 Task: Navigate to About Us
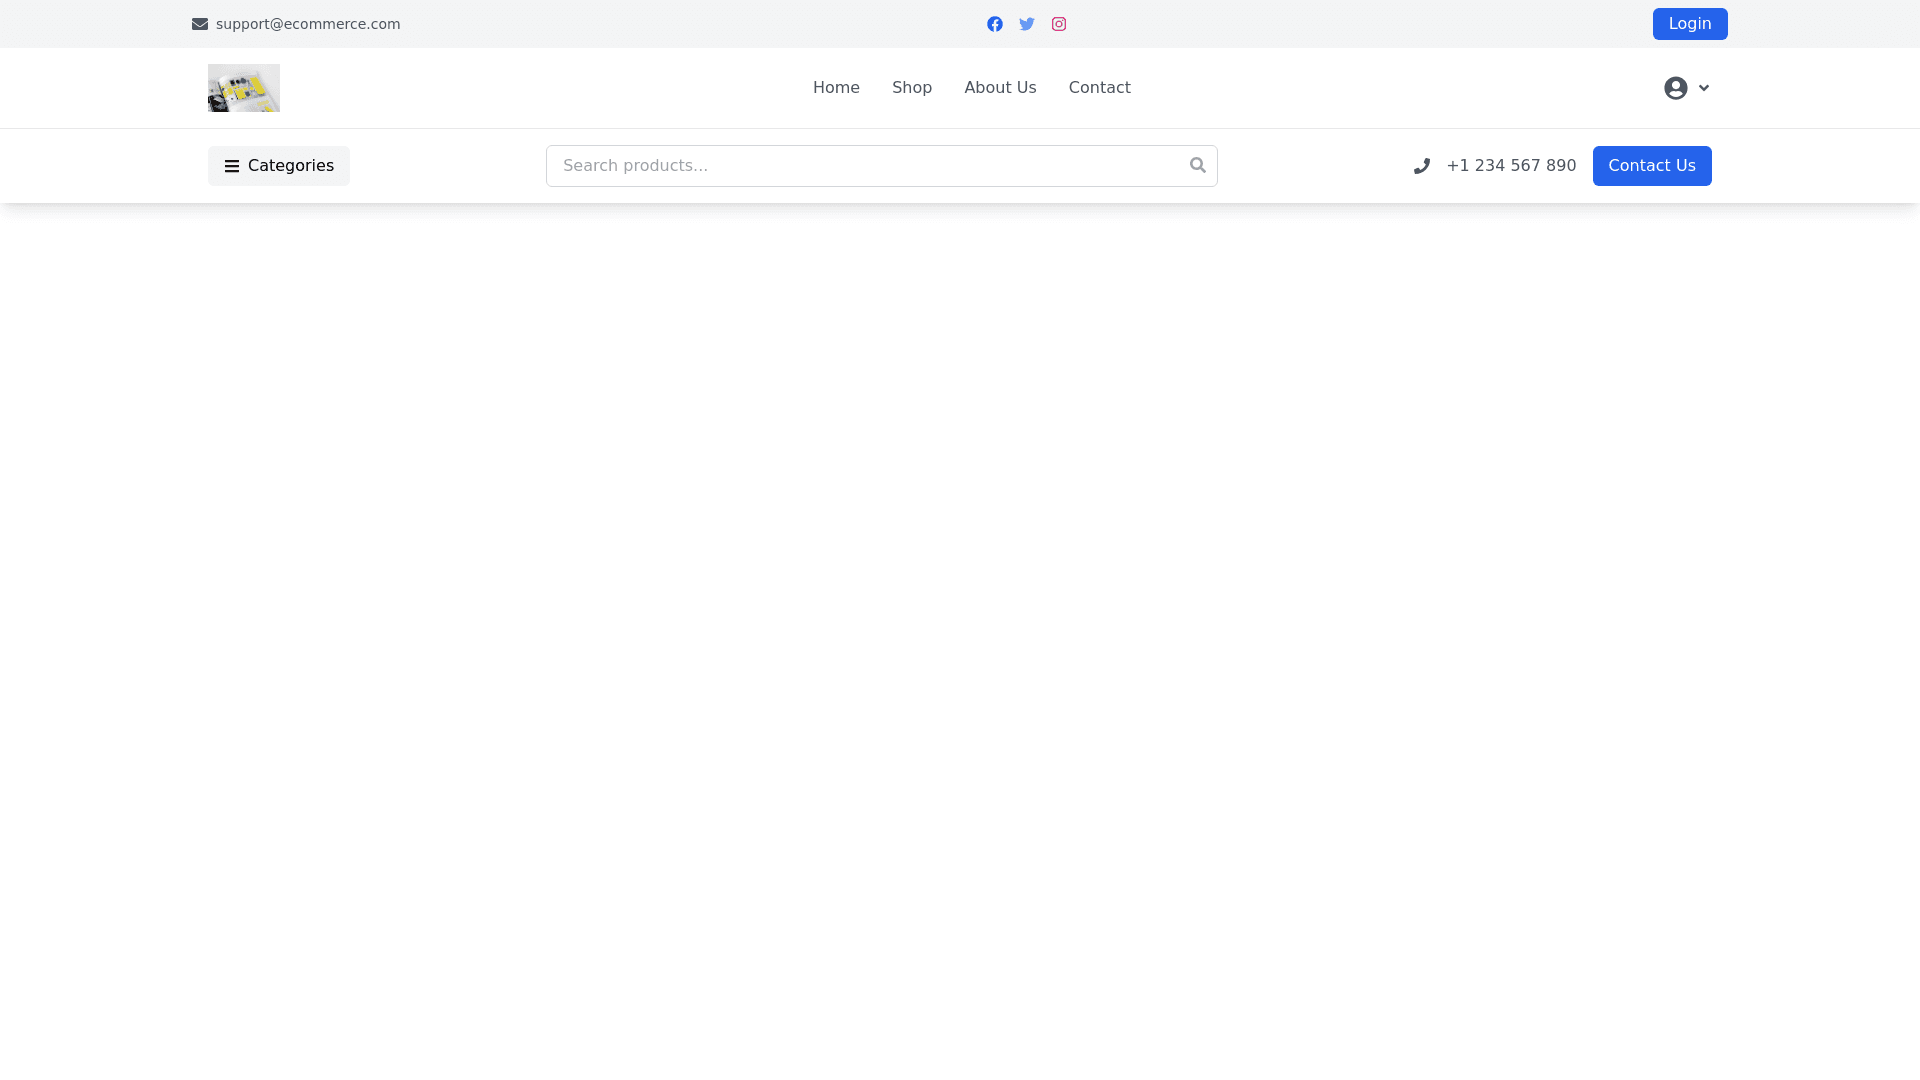pyautogui.click(x=1000, y=88)
